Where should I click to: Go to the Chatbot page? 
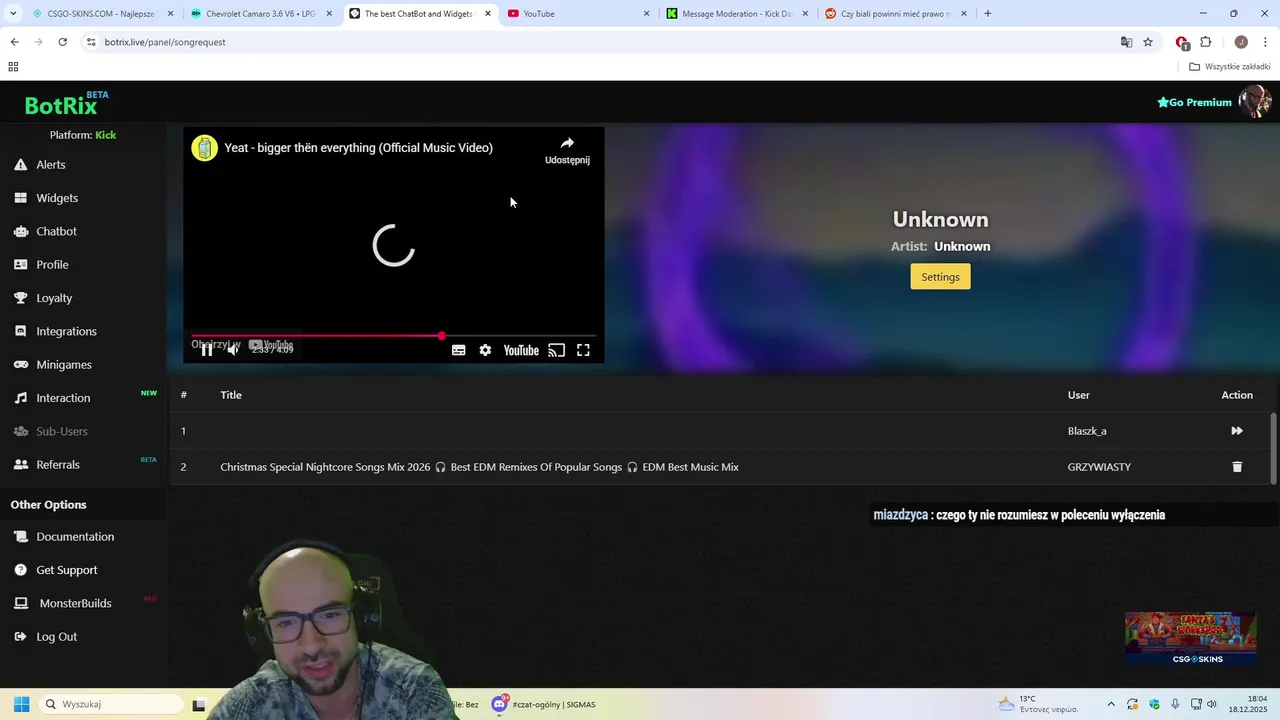pyautogui.click(x=56, y=231)
